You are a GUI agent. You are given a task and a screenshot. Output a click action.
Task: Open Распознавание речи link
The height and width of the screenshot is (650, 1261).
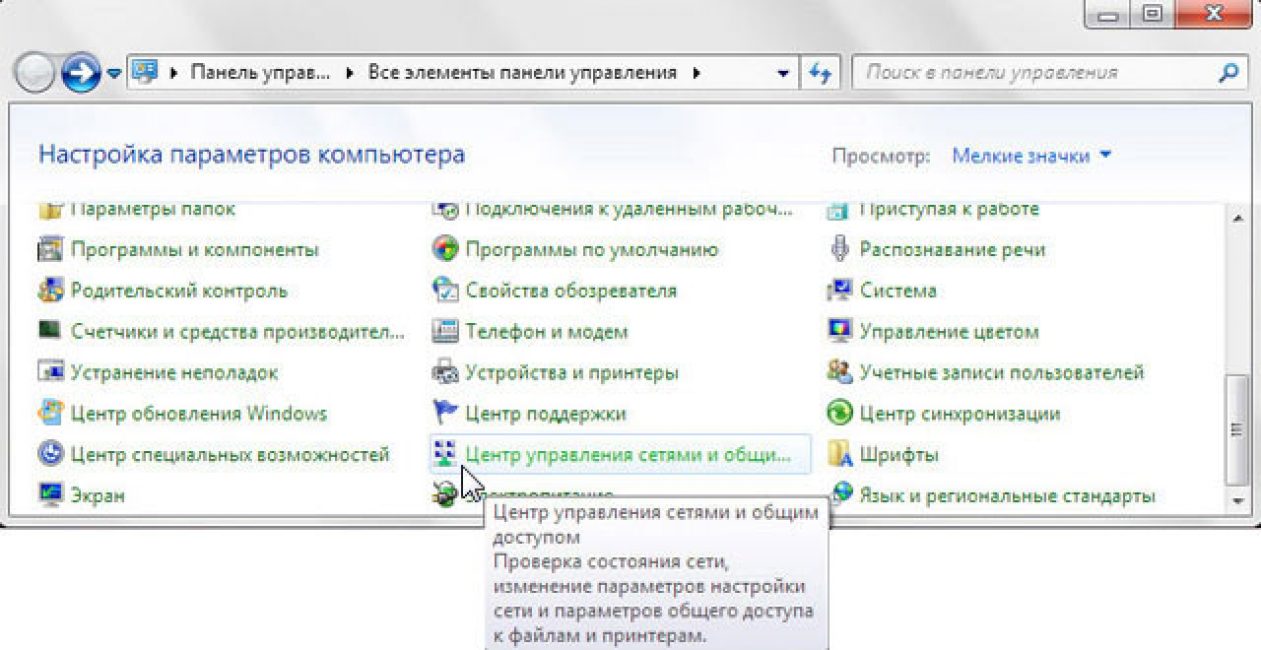pos(953,249)
